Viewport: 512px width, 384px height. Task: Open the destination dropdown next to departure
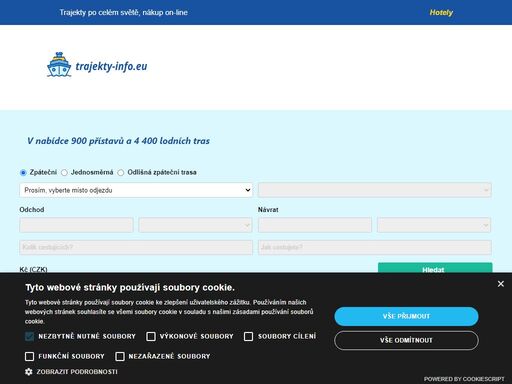point(375,190)
